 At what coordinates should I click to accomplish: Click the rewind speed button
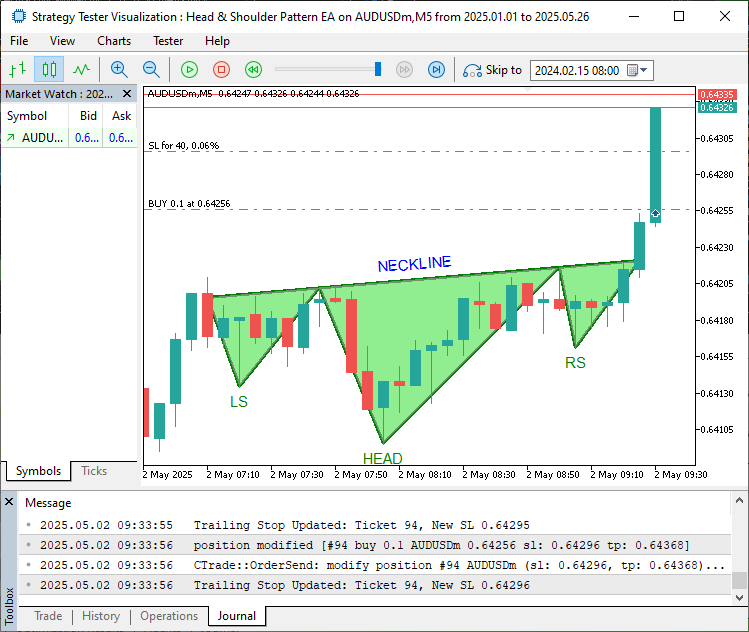point(254,70)
